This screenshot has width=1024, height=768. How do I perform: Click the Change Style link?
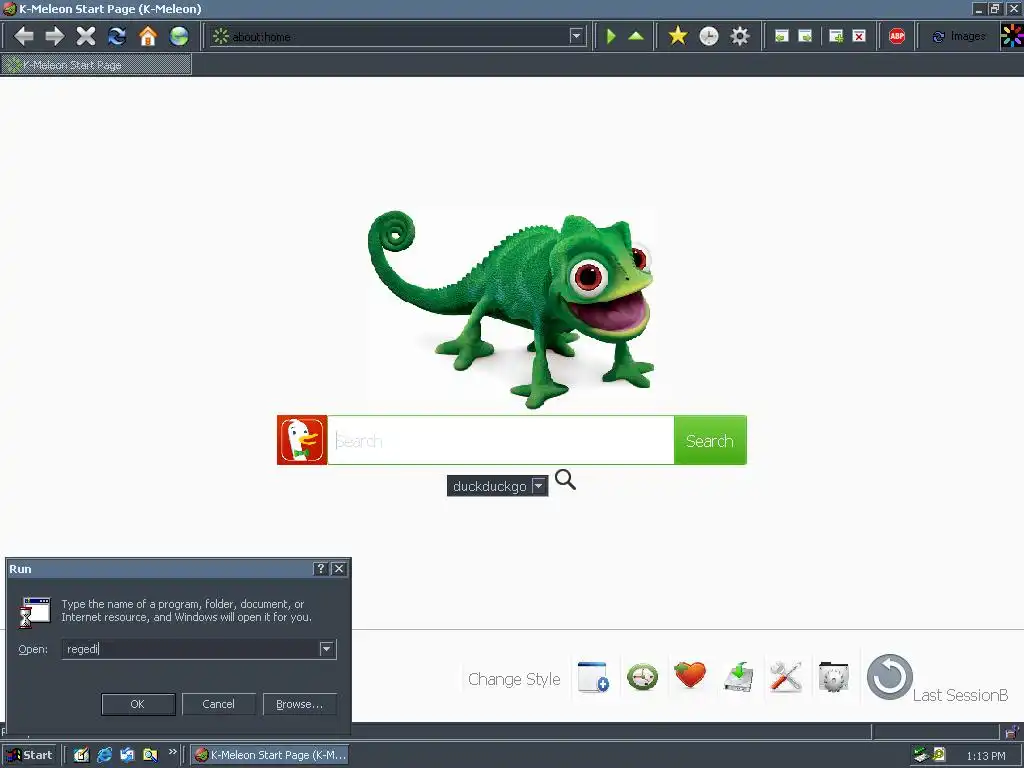click(x=514, y=679)
